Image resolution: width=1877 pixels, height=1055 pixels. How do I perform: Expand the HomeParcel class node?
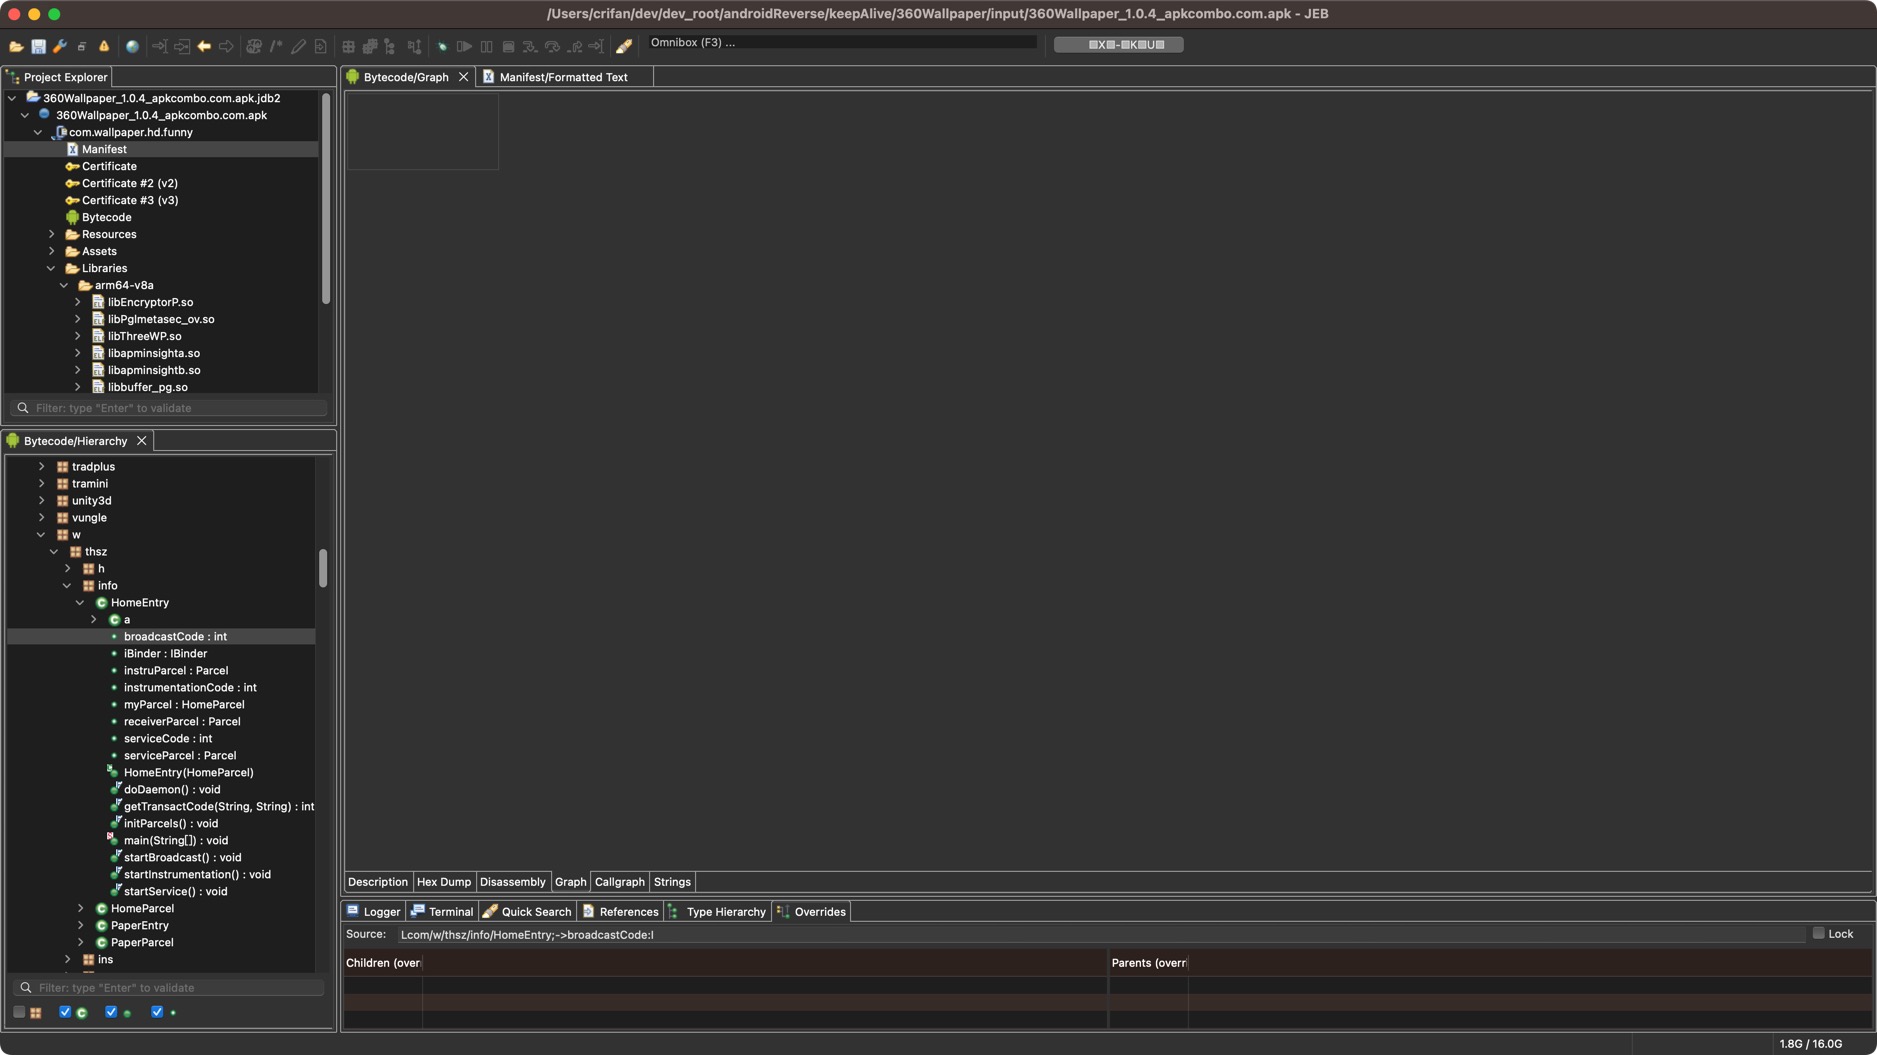tap(81, 908)
